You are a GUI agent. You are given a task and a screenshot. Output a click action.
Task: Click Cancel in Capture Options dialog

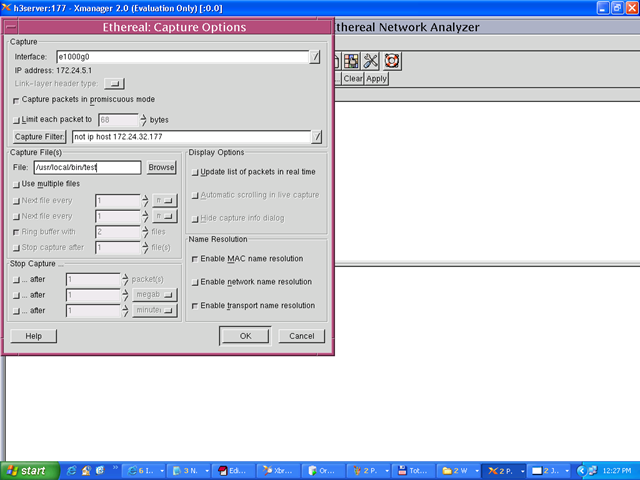click(x=302, y=336)
